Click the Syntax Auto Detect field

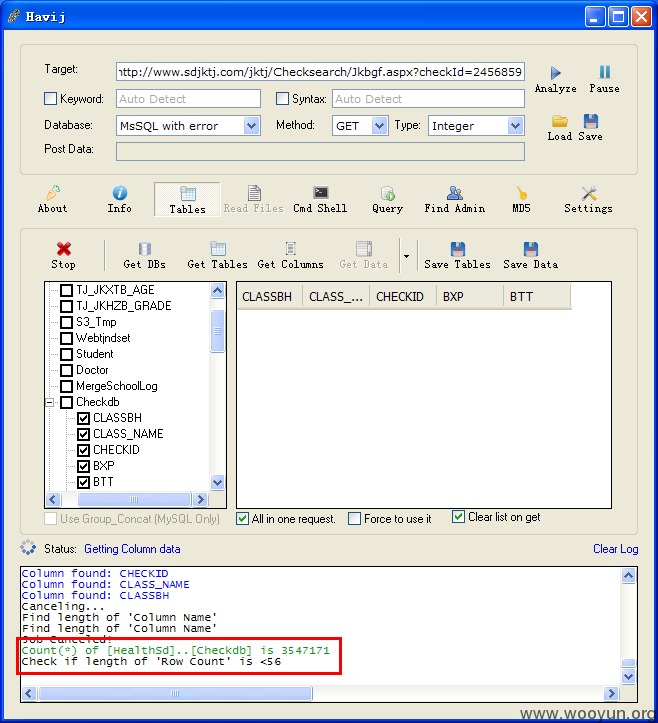428,99
